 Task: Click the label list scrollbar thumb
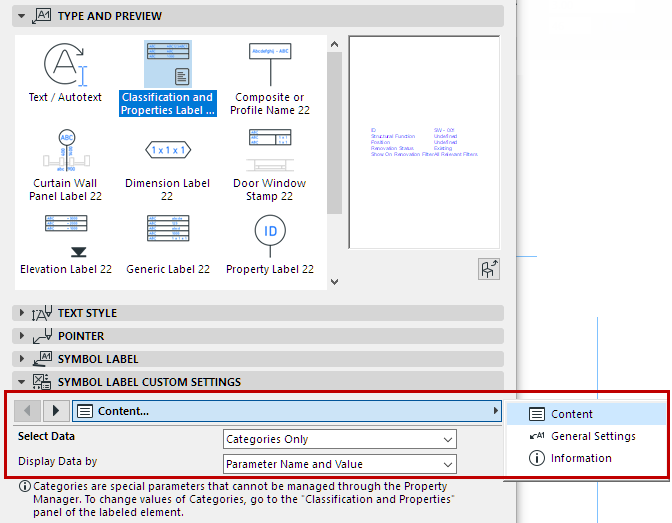(x=334, y=133)
